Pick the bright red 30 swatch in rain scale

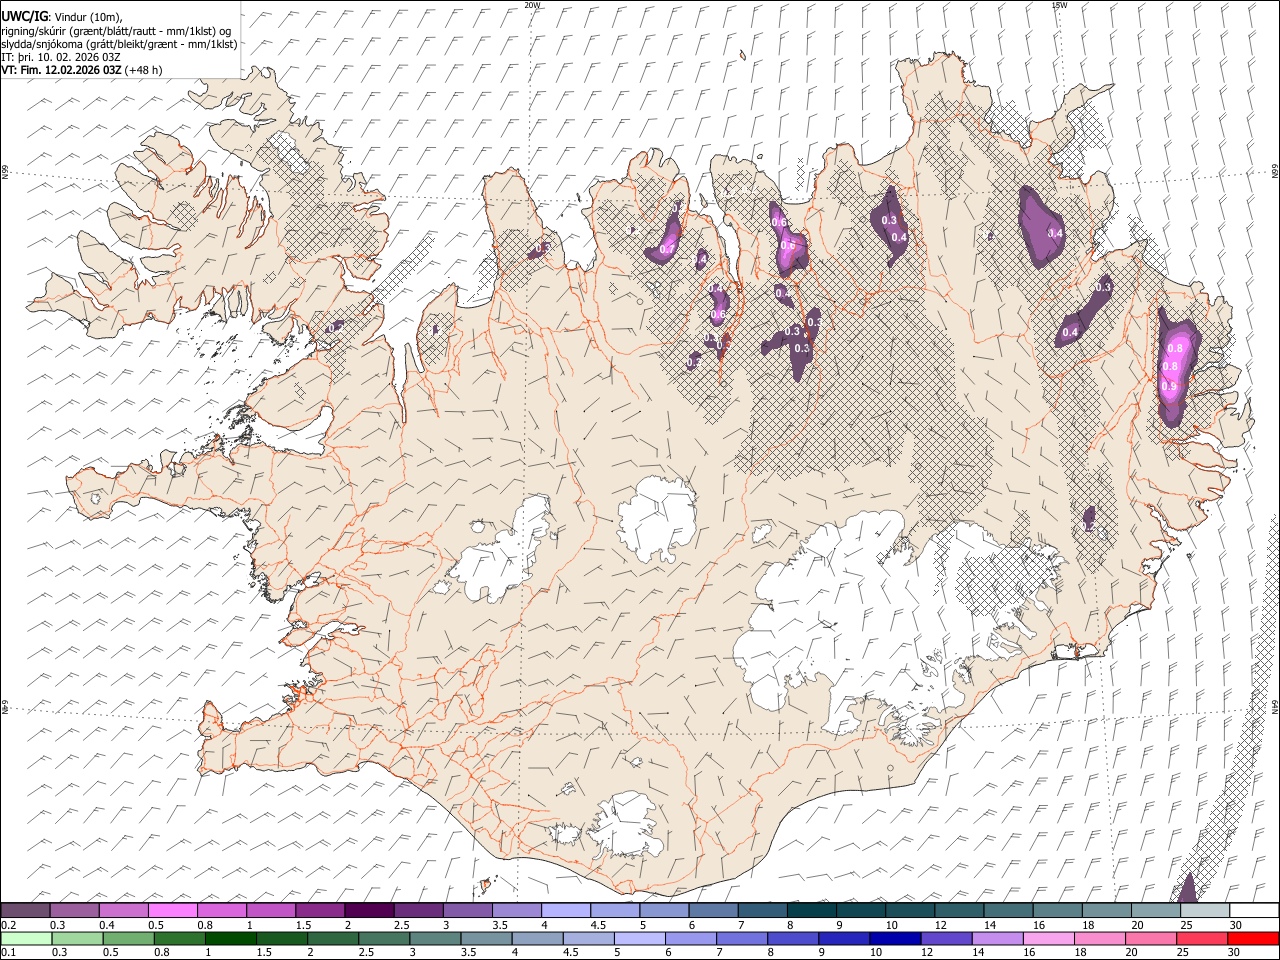tap(1253, 938)
